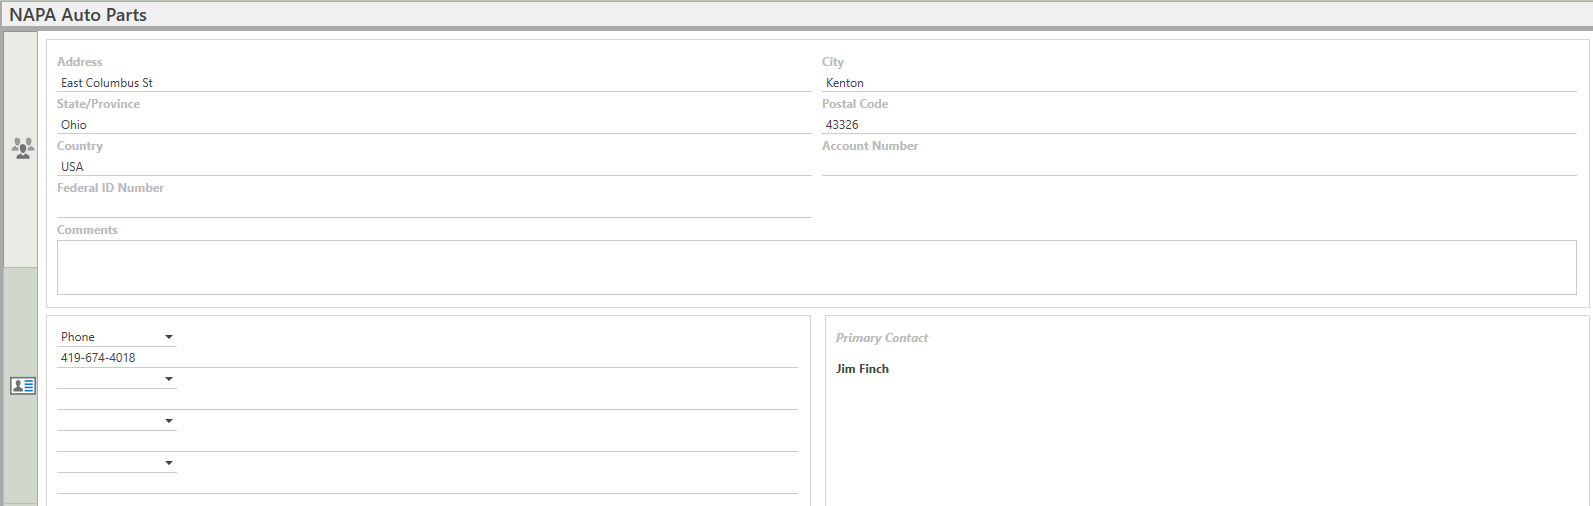The height and width of the screenshot is (506, 1593).
Task: Edit the phone number 419-674-4018
Action: (x=427, y=358)
